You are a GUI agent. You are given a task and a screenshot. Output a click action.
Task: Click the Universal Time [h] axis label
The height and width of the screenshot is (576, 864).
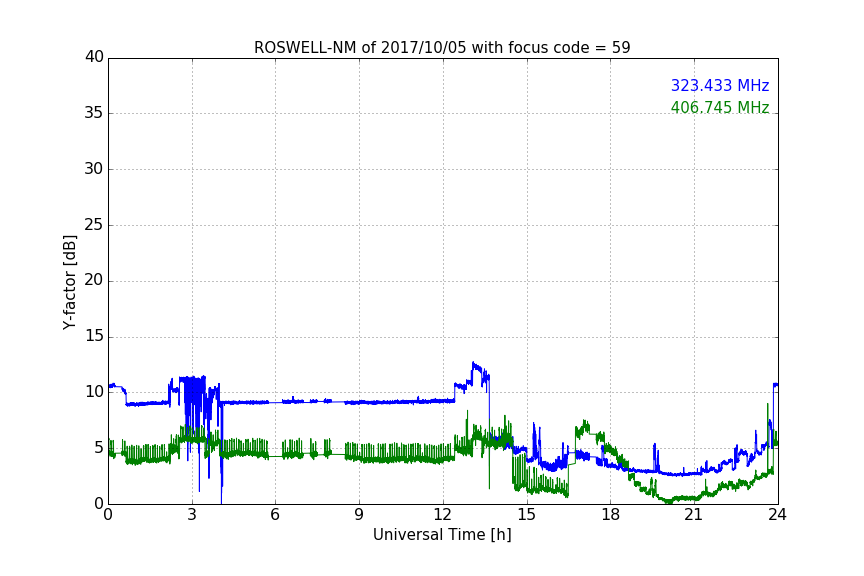(442, 535)
